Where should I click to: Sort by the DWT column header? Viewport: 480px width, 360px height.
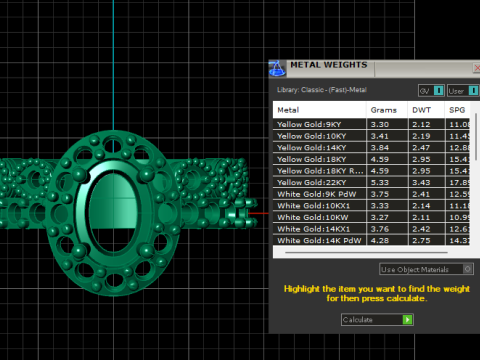[x=426, y=110]
